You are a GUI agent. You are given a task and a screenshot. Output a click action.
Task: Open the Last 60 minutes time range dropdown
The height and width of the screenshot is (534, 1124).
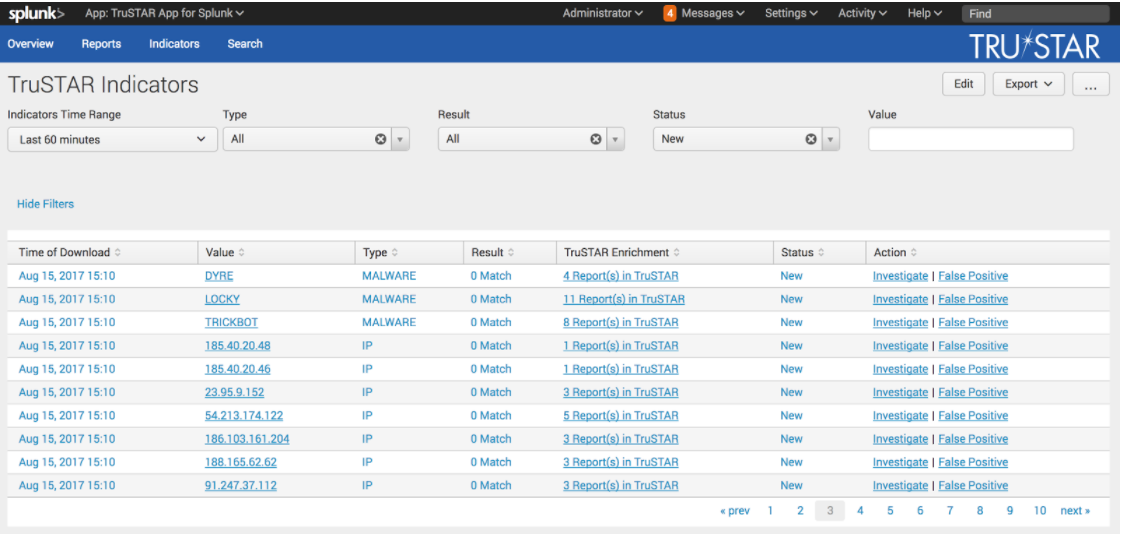tap(113, 140)
